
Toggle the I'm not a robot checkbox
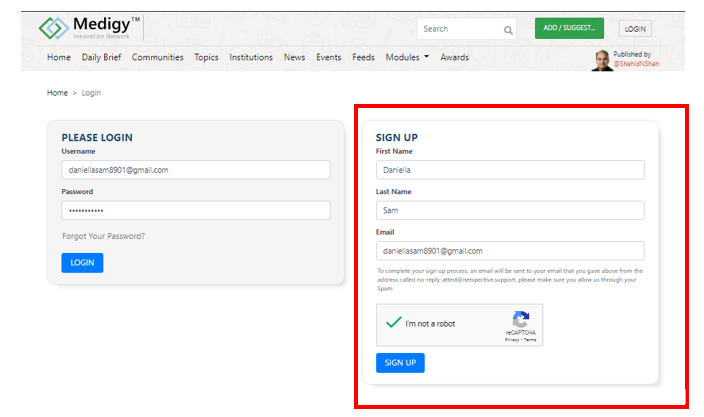click(x=393, y=322)
